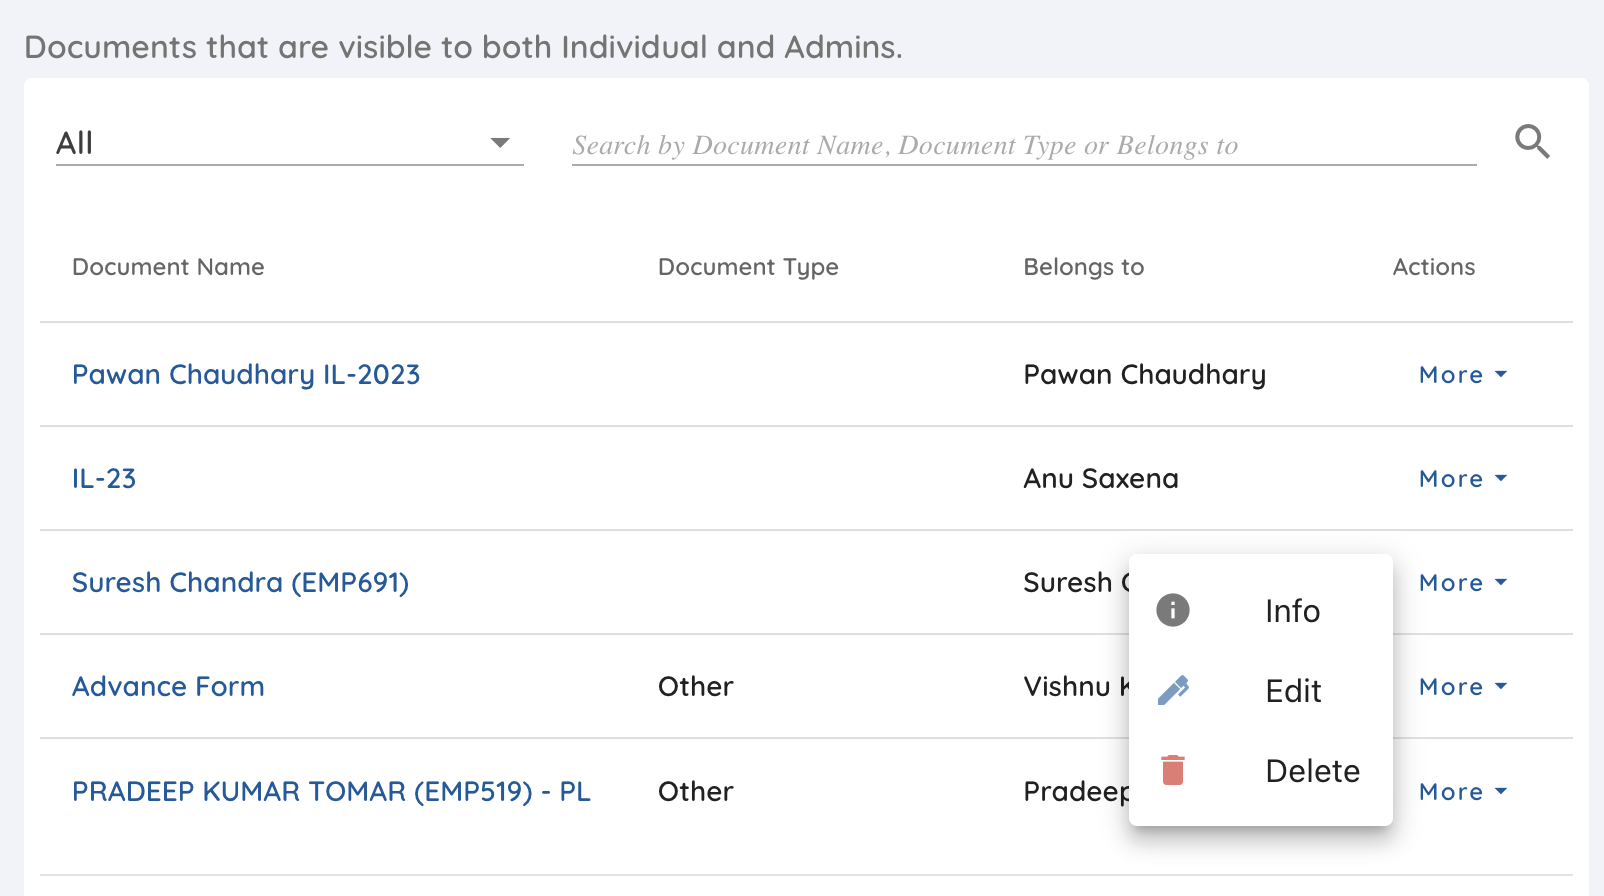This screenshot has height=896, width=1604.
Task: Choose Edit in the actions menu
Action: (x=1293, y=691)
